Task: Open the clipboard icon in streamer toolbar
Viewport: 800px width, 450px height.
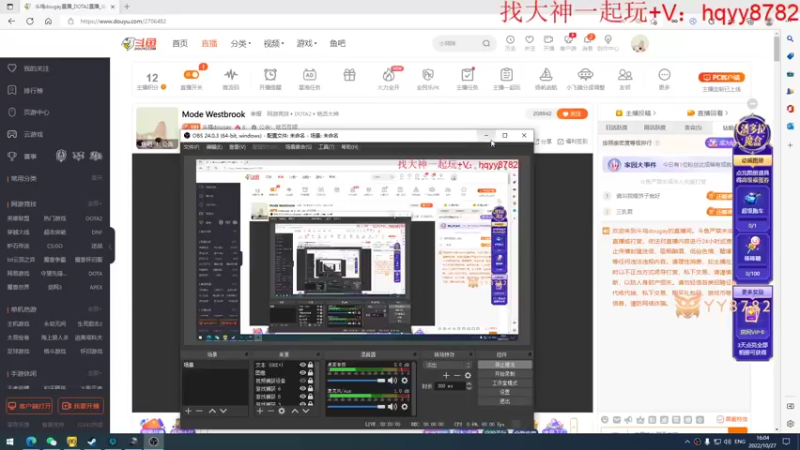Action: (506, 75)
